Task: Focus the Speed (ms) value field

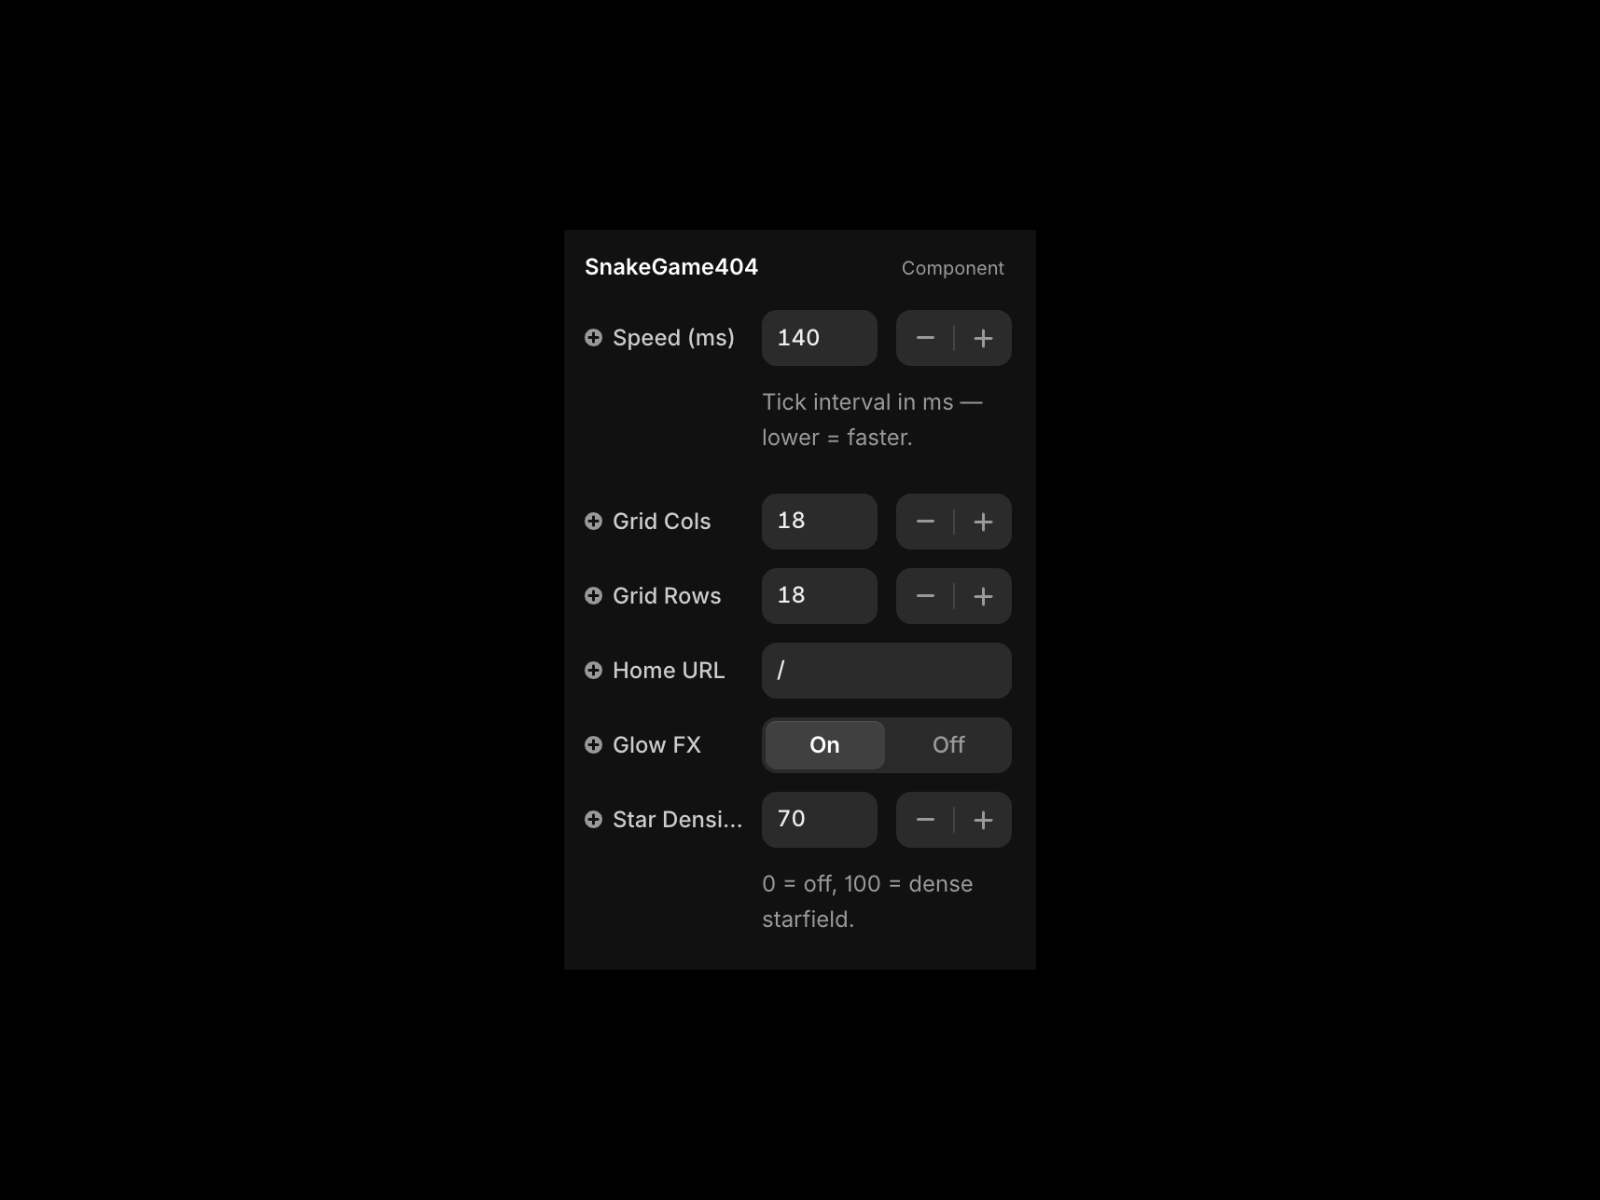Action: pyautogui.click(x=820, y=338)
